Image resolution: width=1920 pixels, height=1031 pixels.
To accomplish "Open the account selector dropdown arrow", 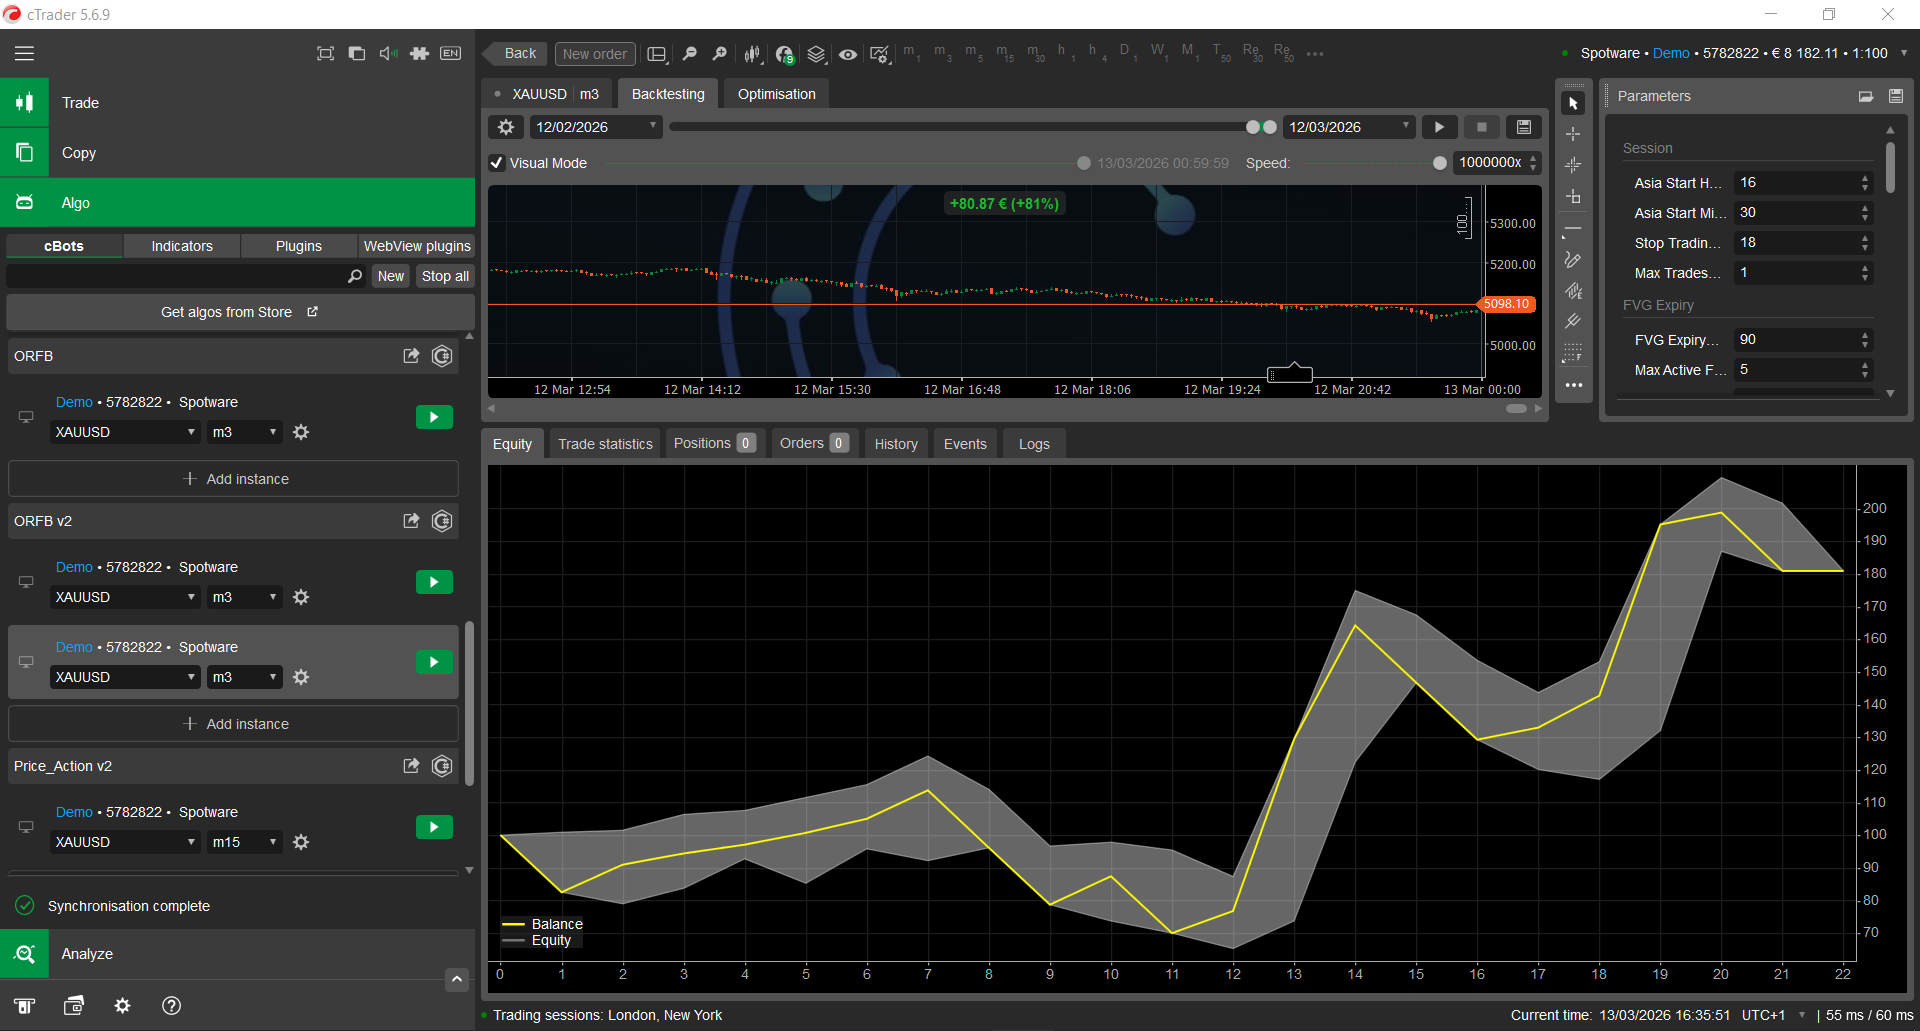I will (1904, 53).
